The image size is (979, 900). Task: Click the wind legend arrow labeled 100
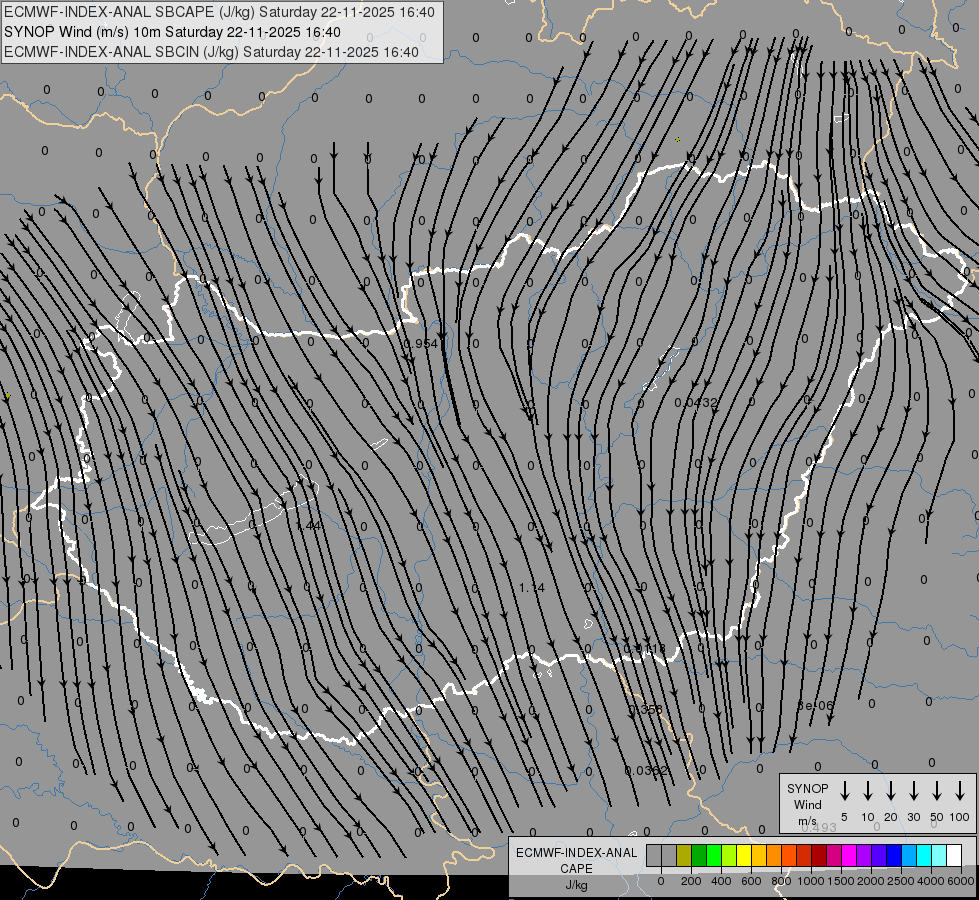click(x=960, y=790)
